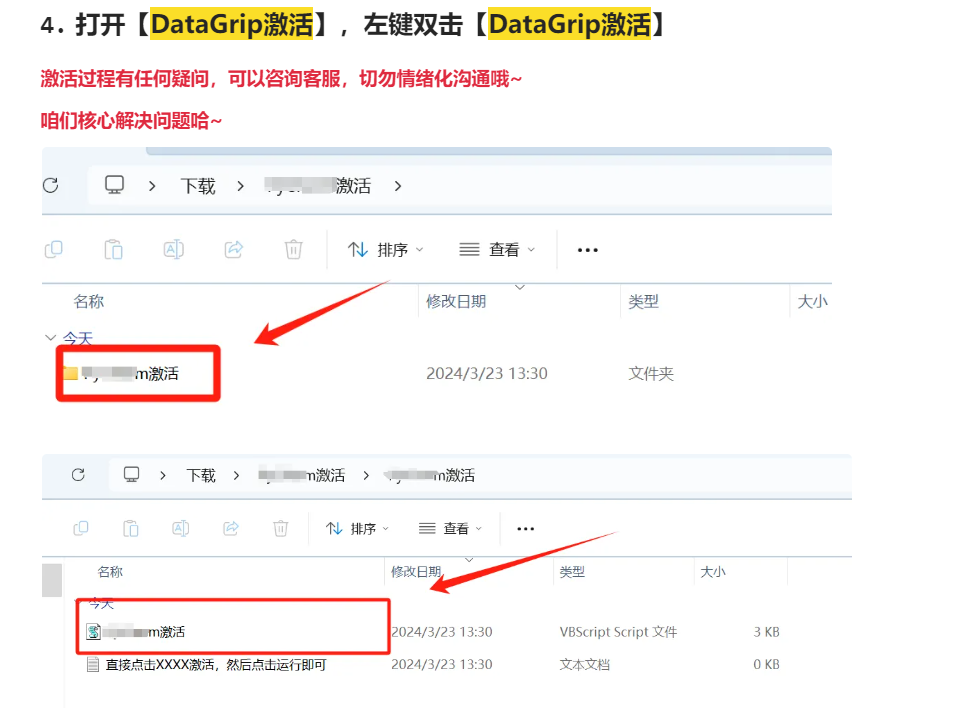Viewport: 974px width, 716px height.
Task: Click delete trash icon in upper Explorer toolbar
Action: point(293,250)
